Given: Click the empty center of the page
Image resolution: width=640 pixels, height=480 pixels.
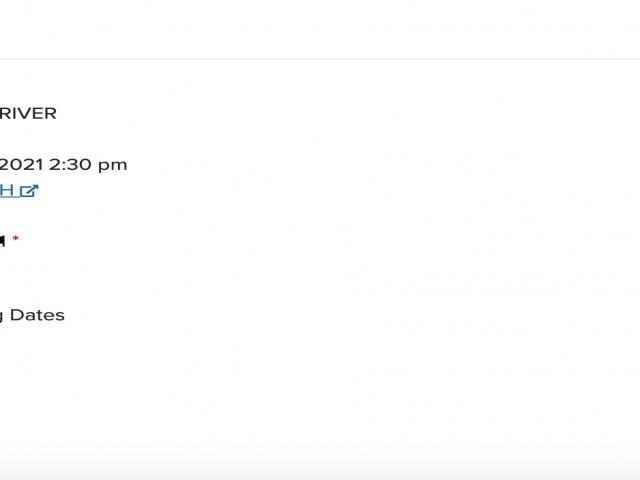Looking at the screenshot, I should tap(320, 260).
